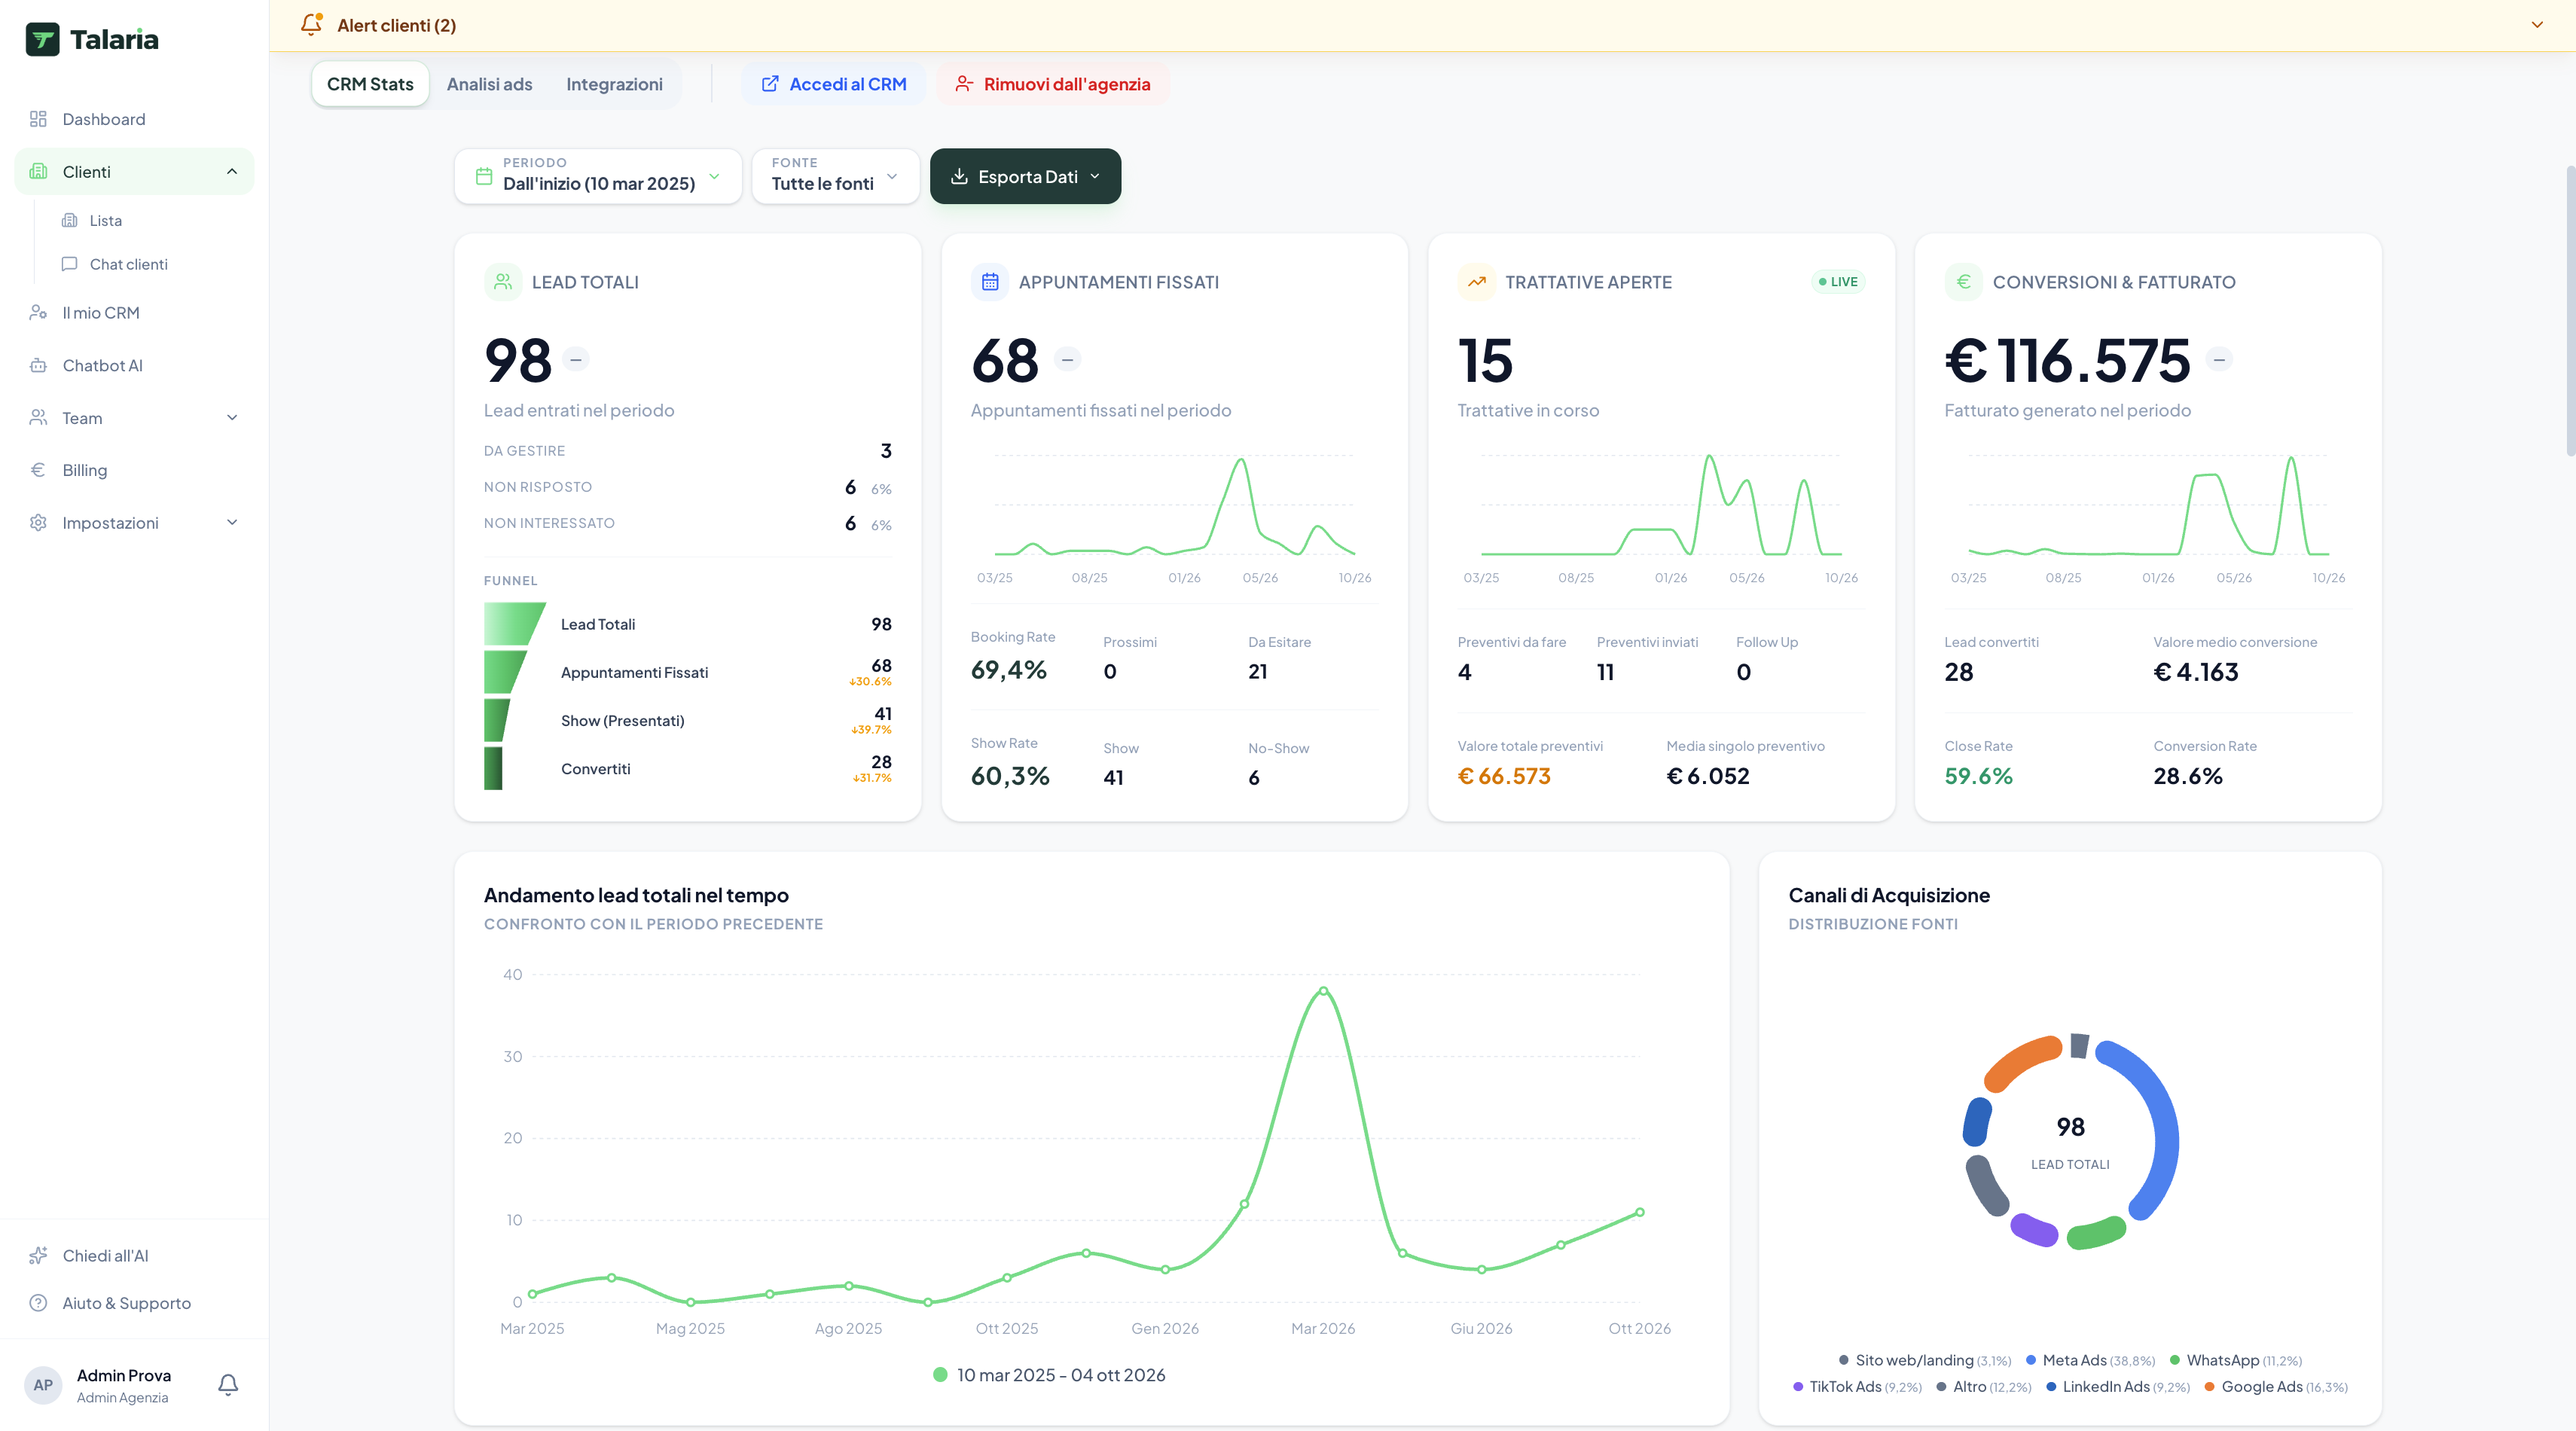
Task: Click the Trattative Aperte trend icon
Action: 1476,282
